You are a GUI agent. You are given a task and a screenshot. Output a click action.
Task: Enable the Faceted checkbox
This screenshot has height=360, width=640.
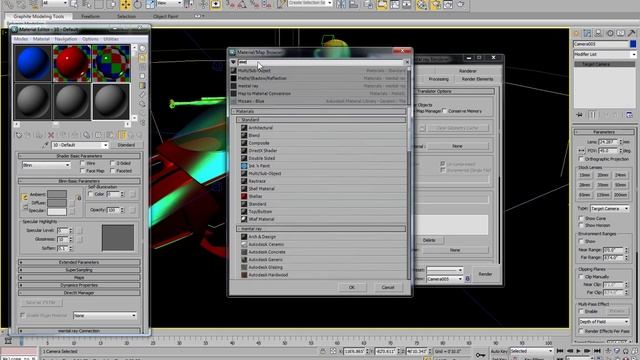coord(113,171)
